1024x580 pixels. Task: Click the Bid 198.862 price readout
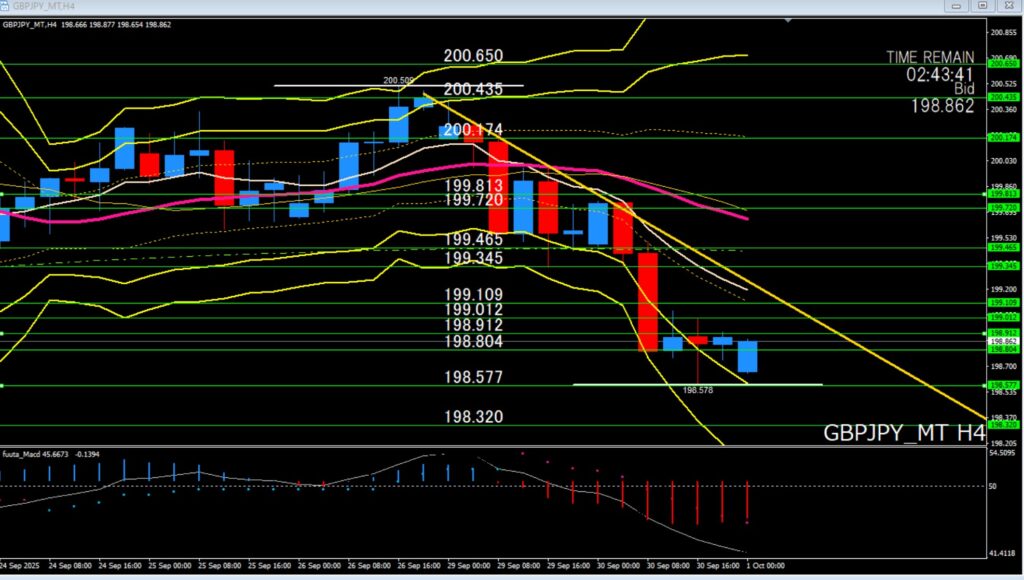click(941, 105)
